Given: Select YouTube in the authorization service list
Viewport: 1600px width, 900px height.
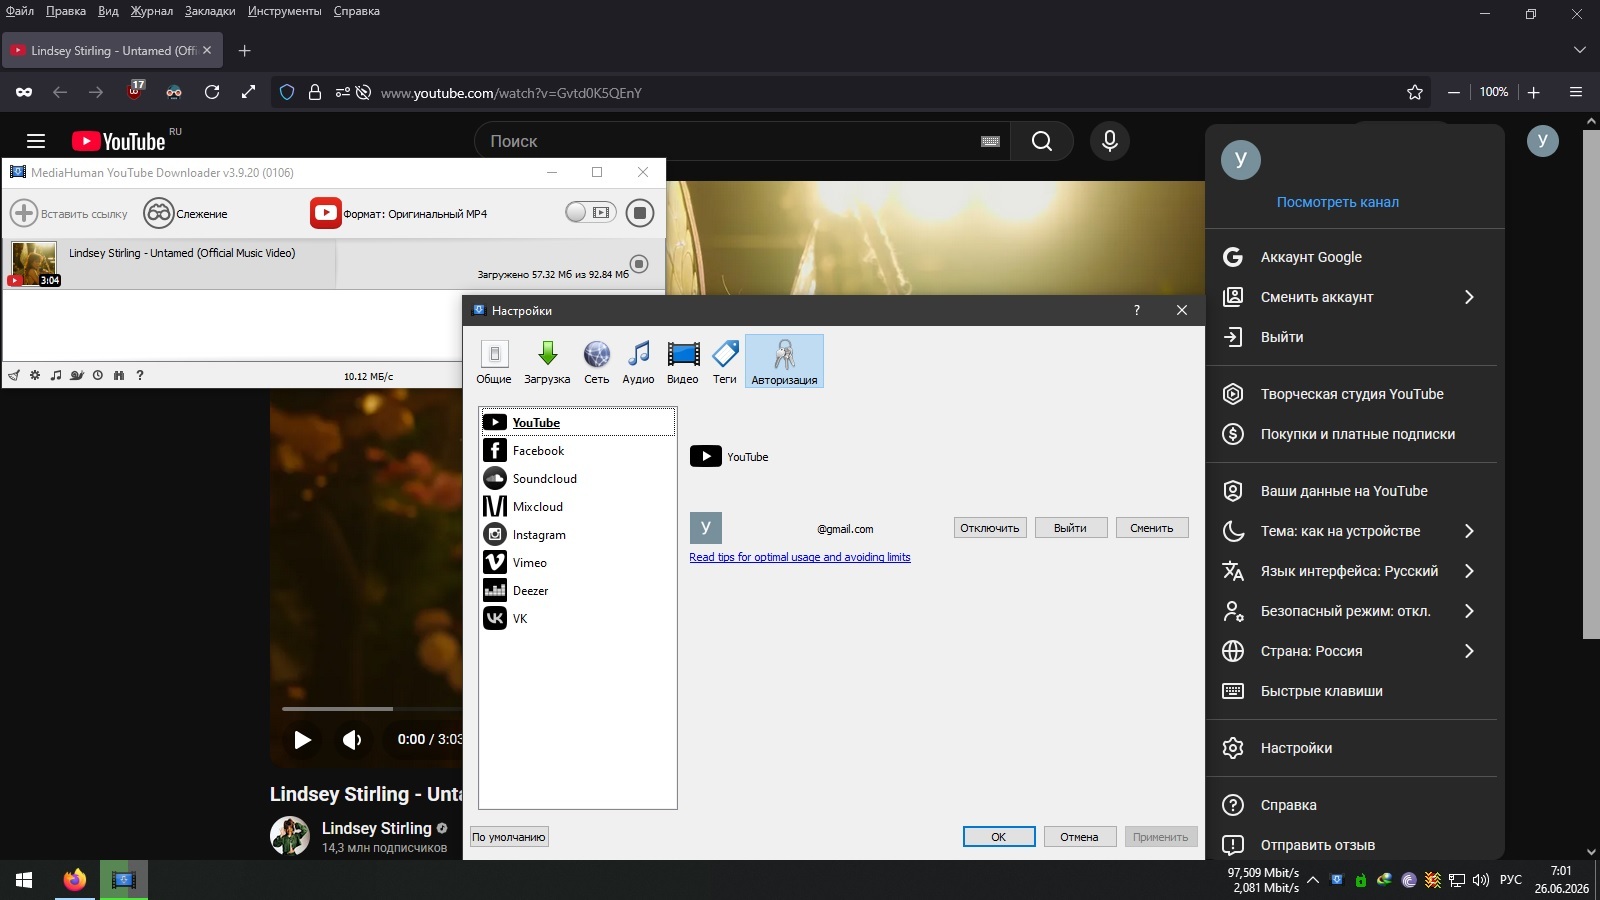Looking at the screenshot, I should click(x=578, y=422).
